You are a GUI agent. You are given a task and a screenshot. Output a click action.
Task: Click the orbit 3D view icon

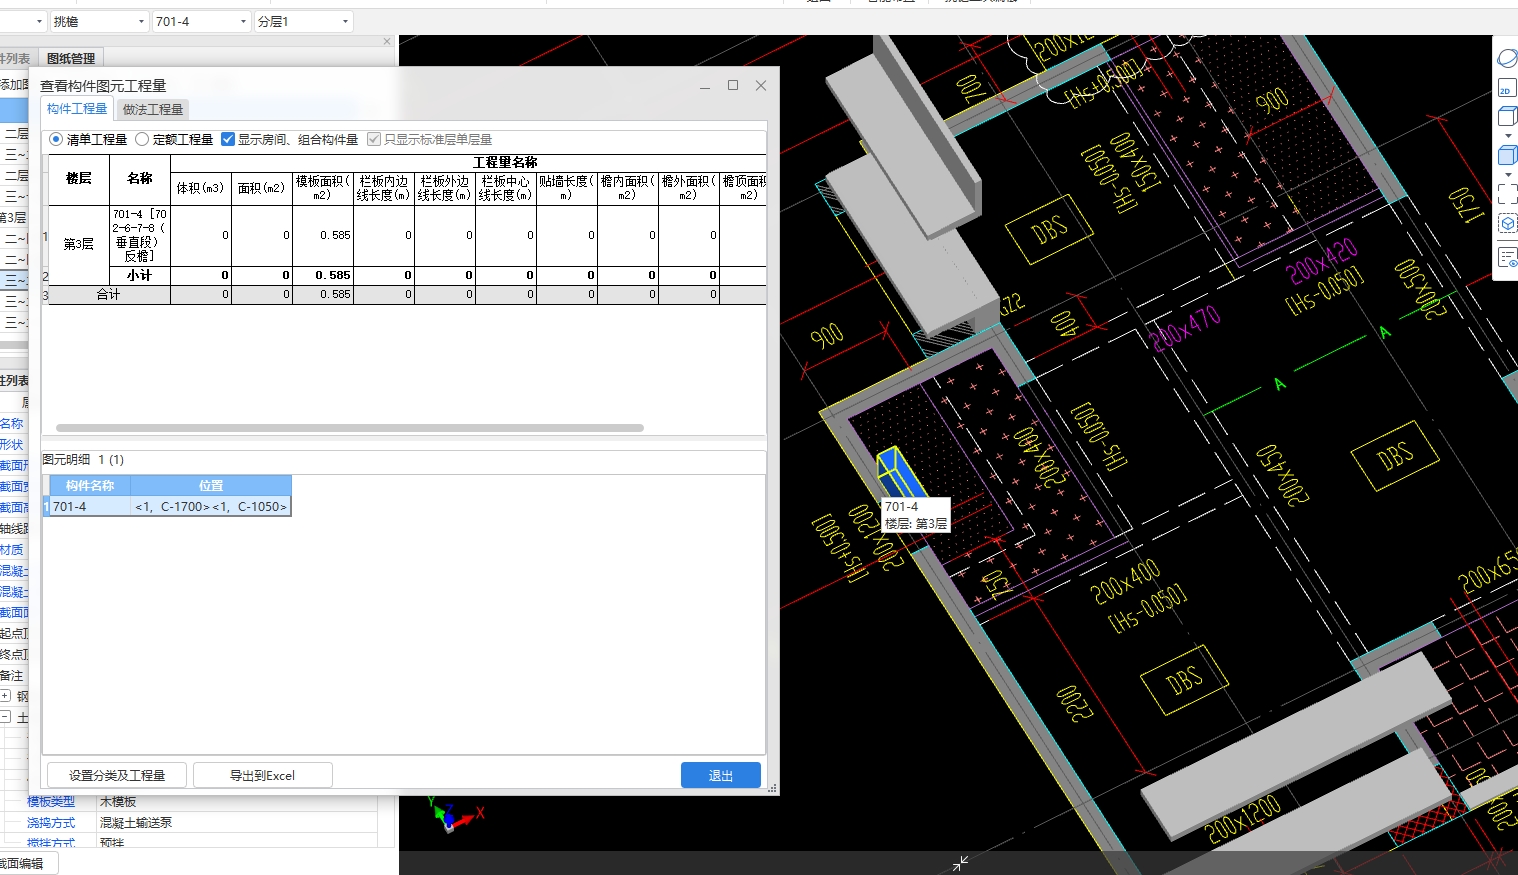click(x=1506, y=59)
